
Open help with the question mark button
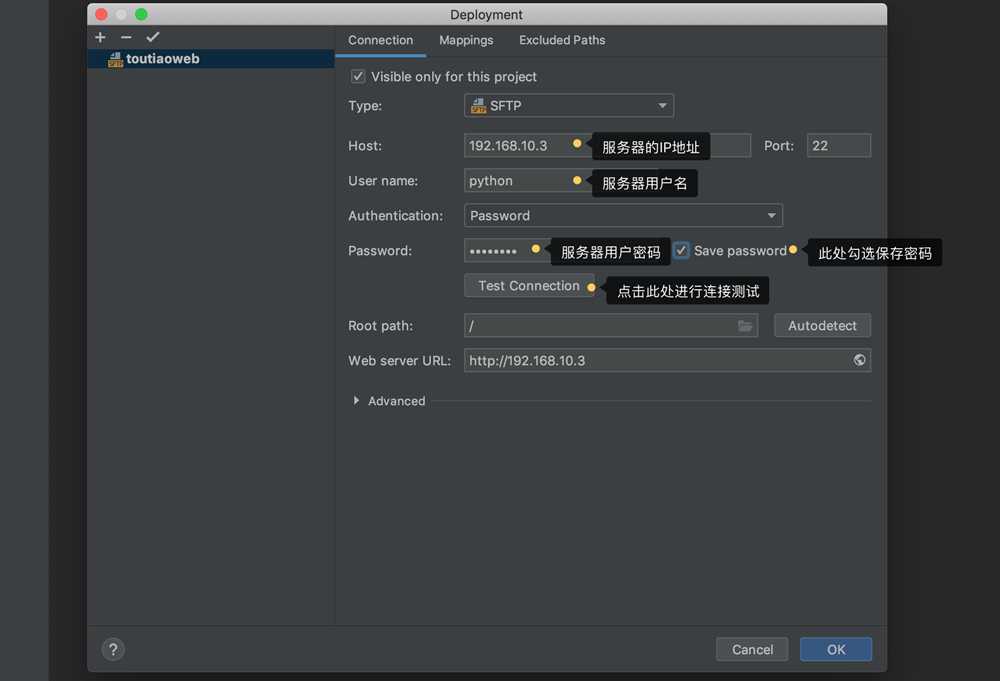click(x=113, y=650)
